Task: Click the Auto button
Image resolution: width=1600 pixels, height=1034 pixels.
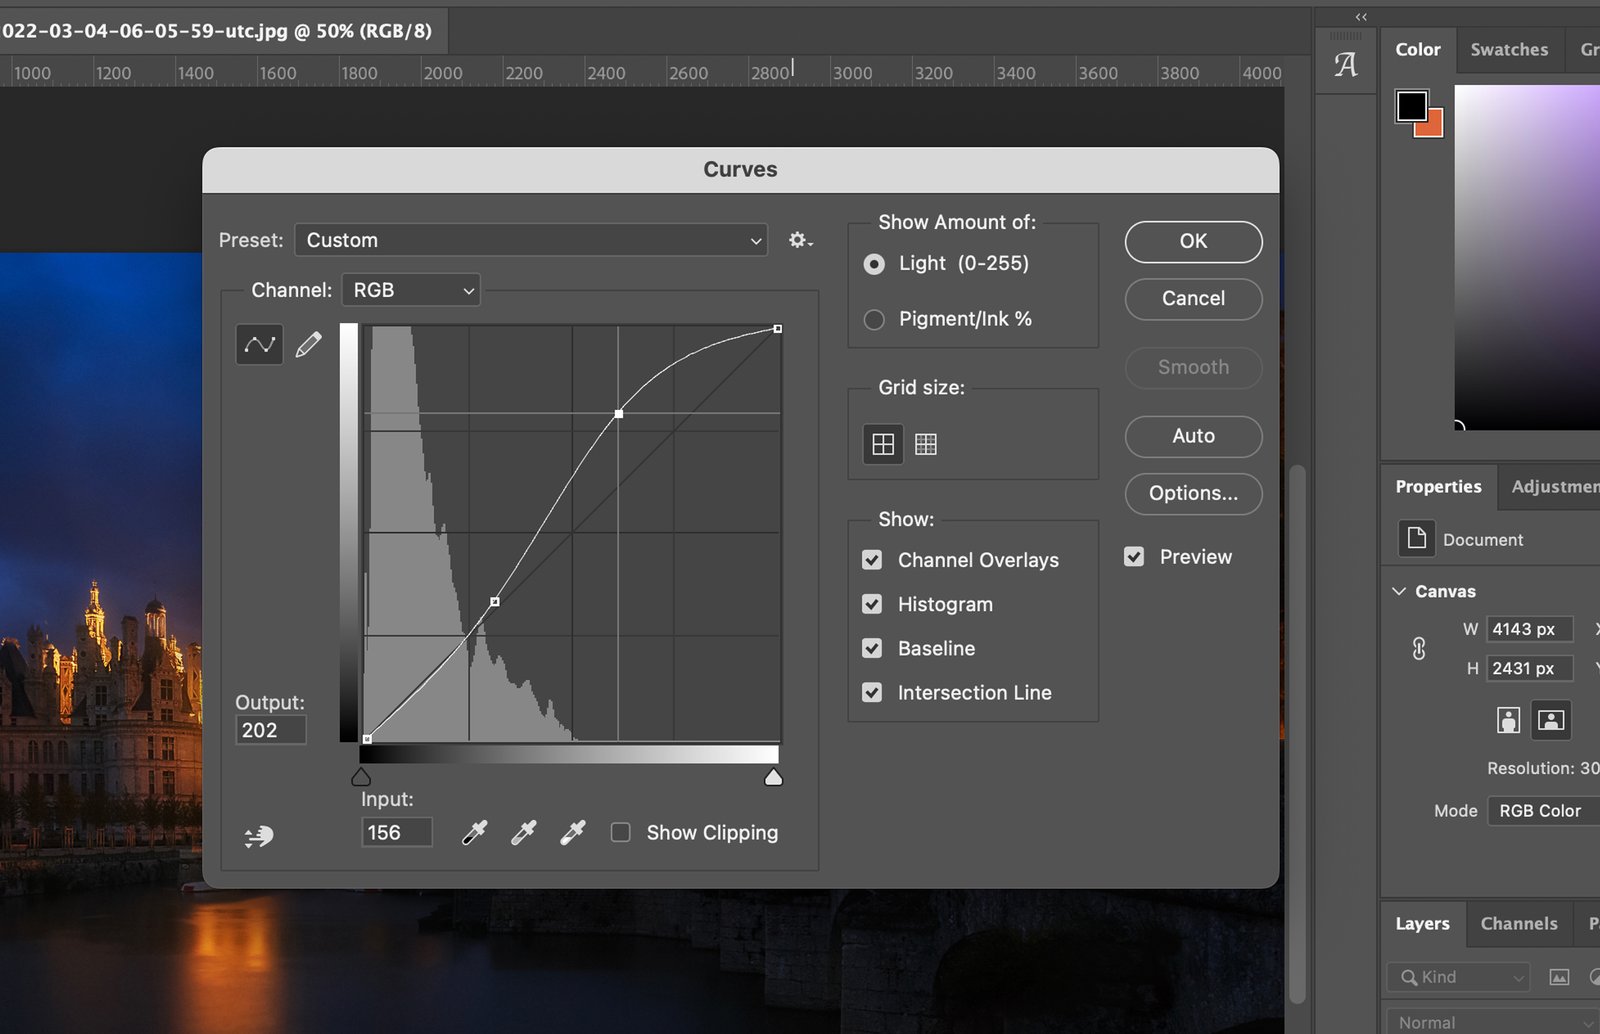Action: 1193,436
